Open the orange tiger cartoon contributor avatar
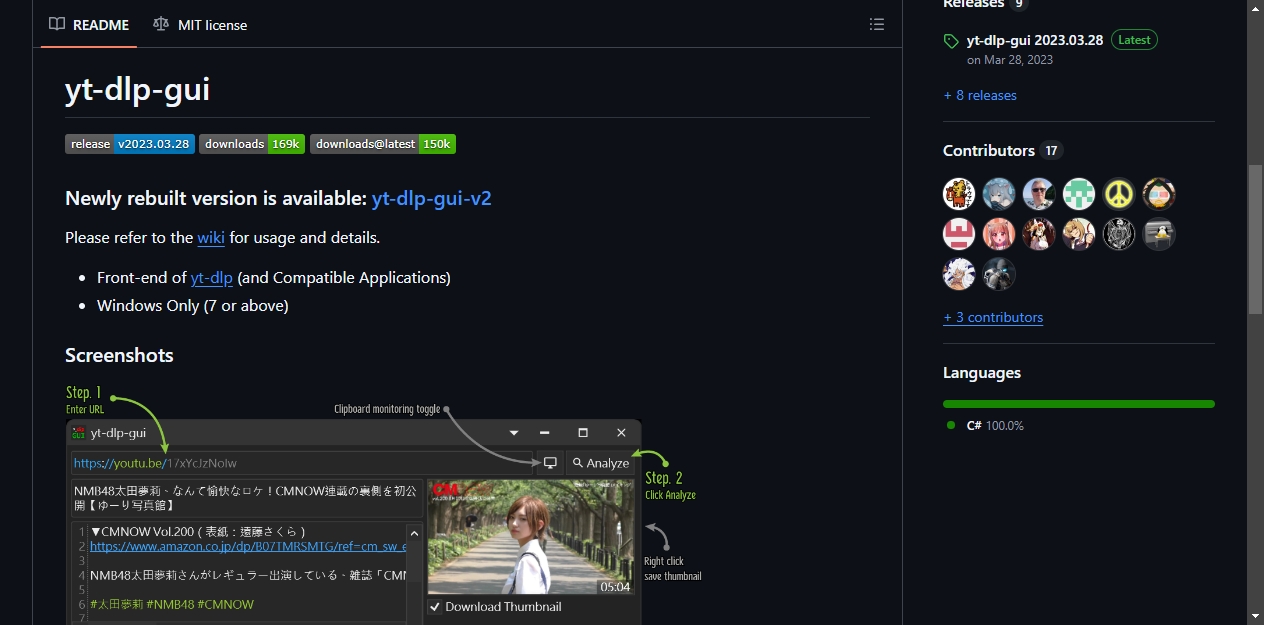 click(959, 194)
